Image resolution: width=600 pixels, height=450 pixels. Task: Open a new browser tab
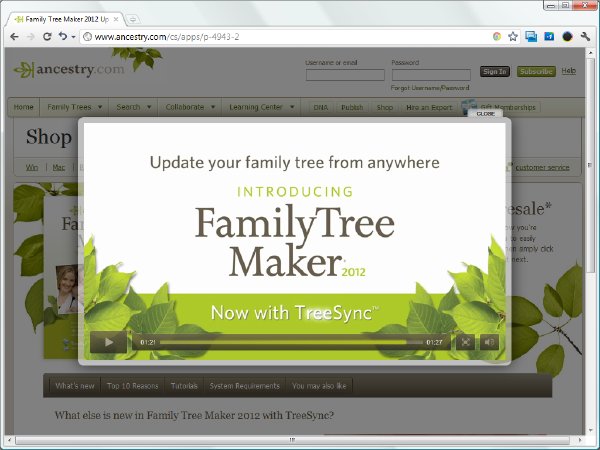pos(132,19)
